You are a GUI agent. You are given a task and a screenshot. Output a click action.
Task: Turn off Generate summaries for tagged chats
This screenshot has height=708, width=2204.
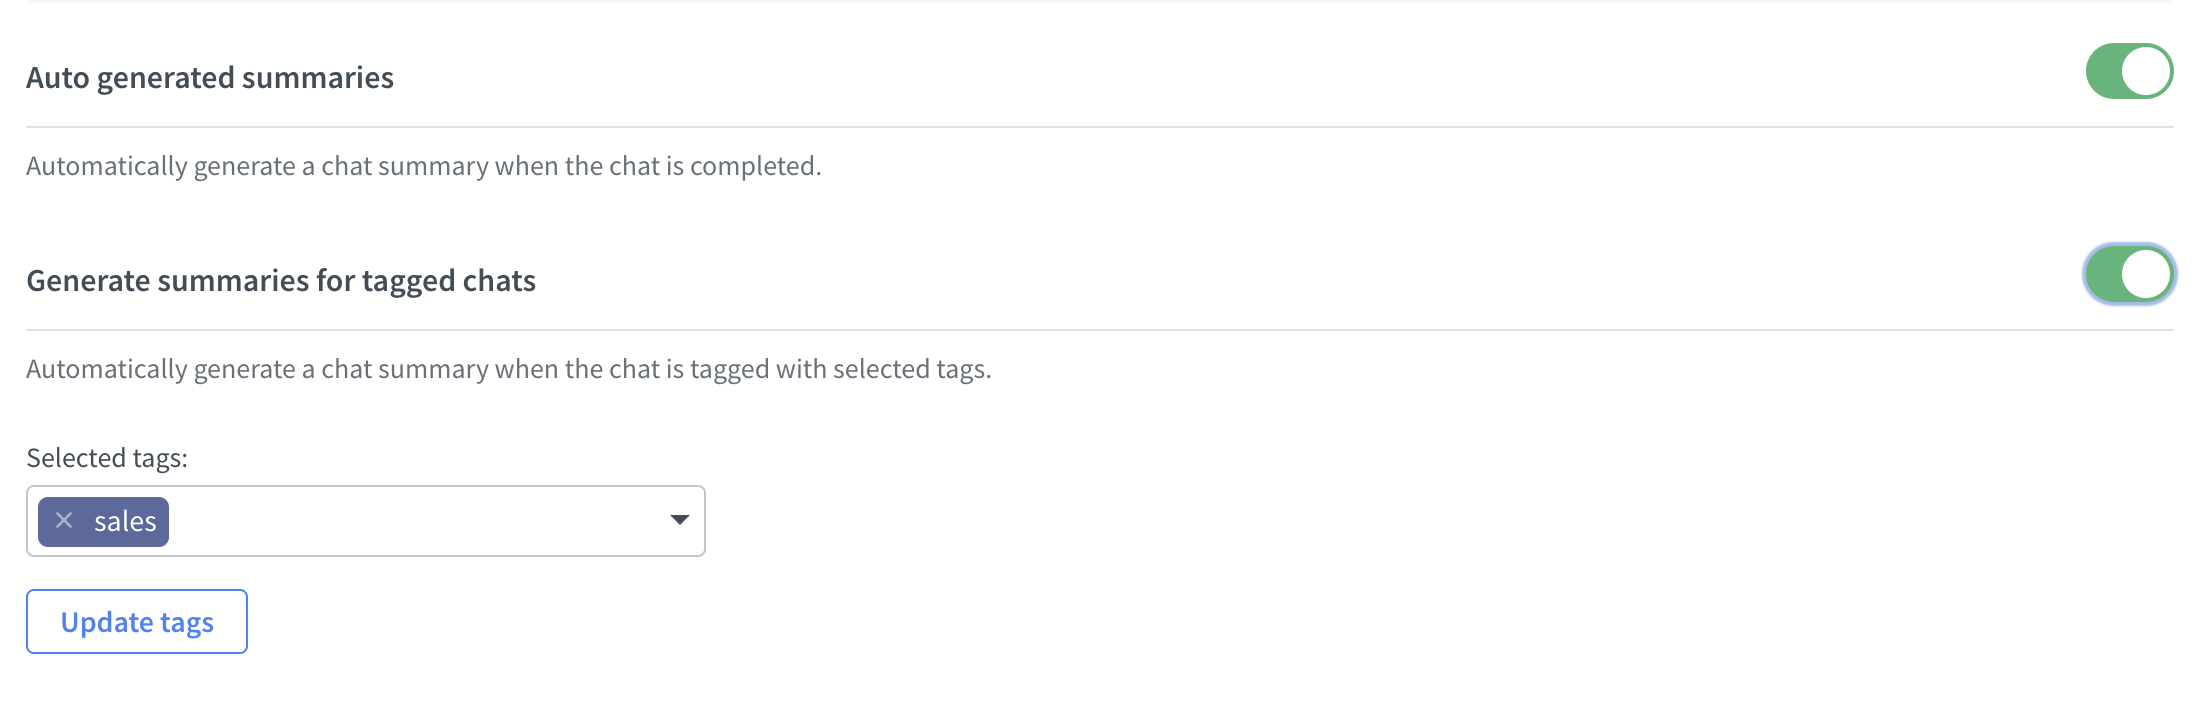[x=2129, y=274]
